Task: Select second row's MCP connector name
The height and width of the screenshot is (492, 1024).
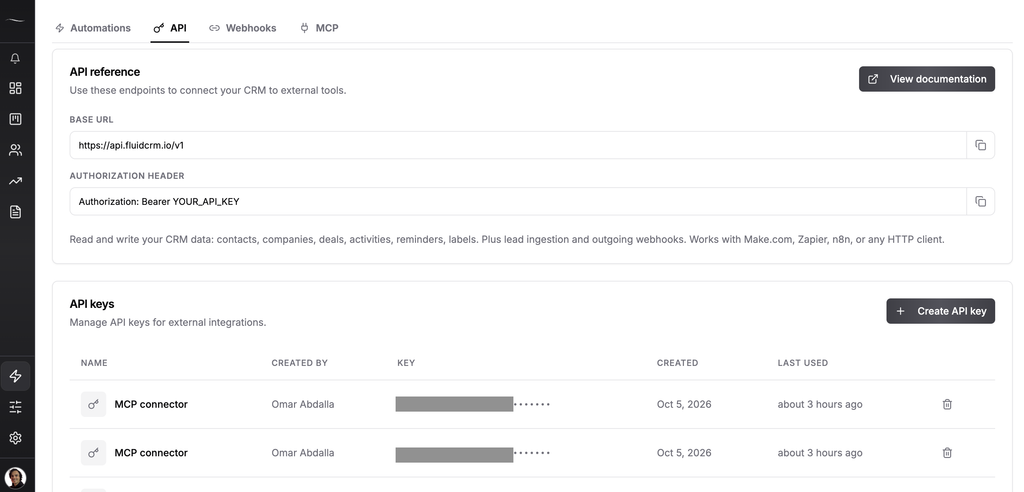Action: coord(151,453)
